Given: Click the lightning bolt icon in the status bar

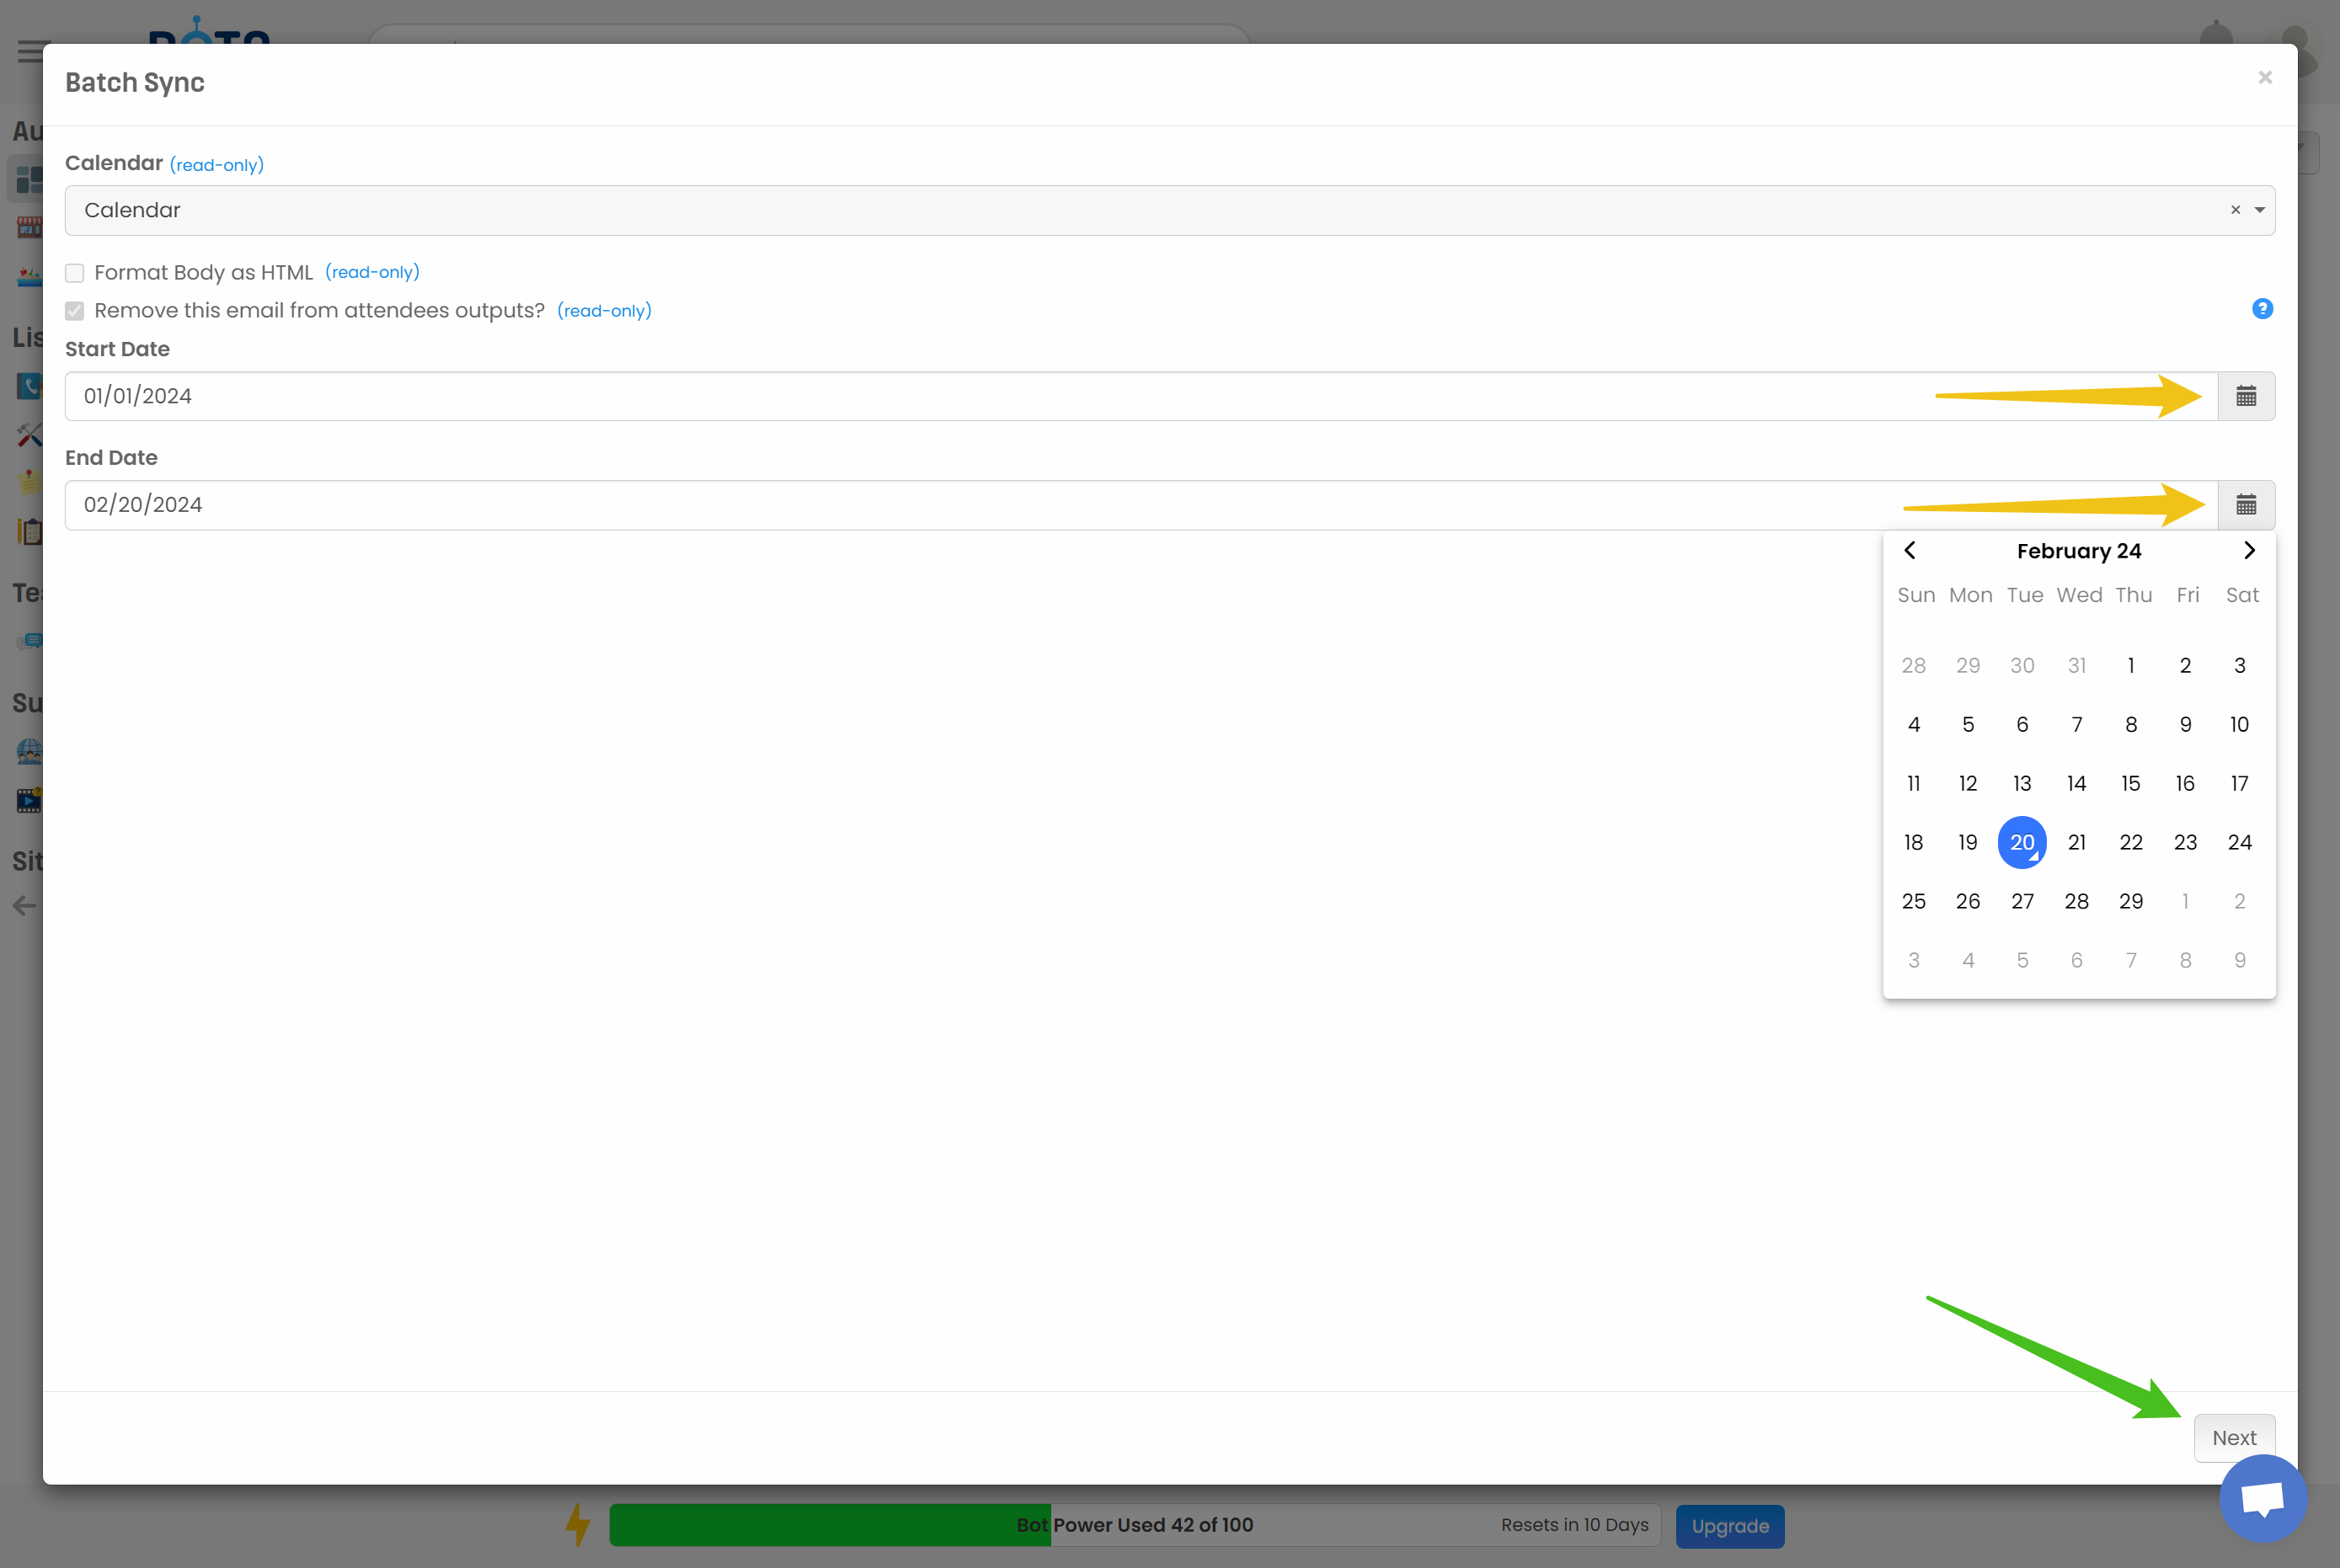Looking at the screenshot, I should 578,1524.
